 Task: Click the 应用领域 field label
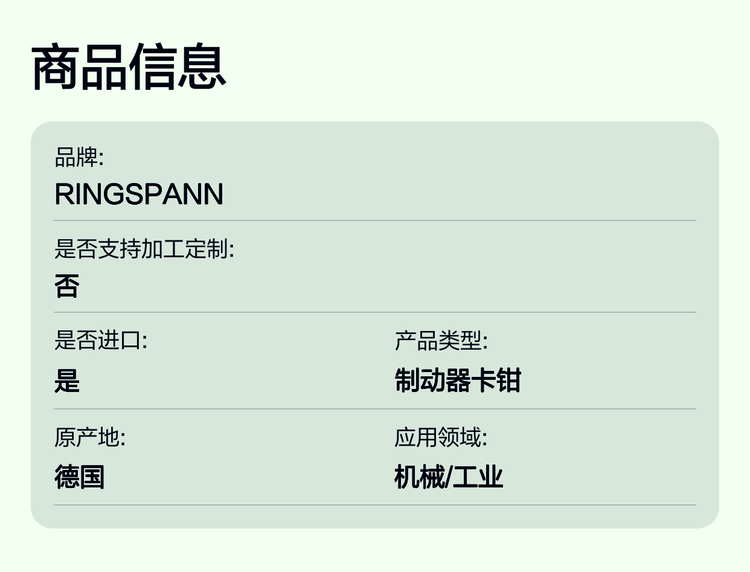[441, 437]
